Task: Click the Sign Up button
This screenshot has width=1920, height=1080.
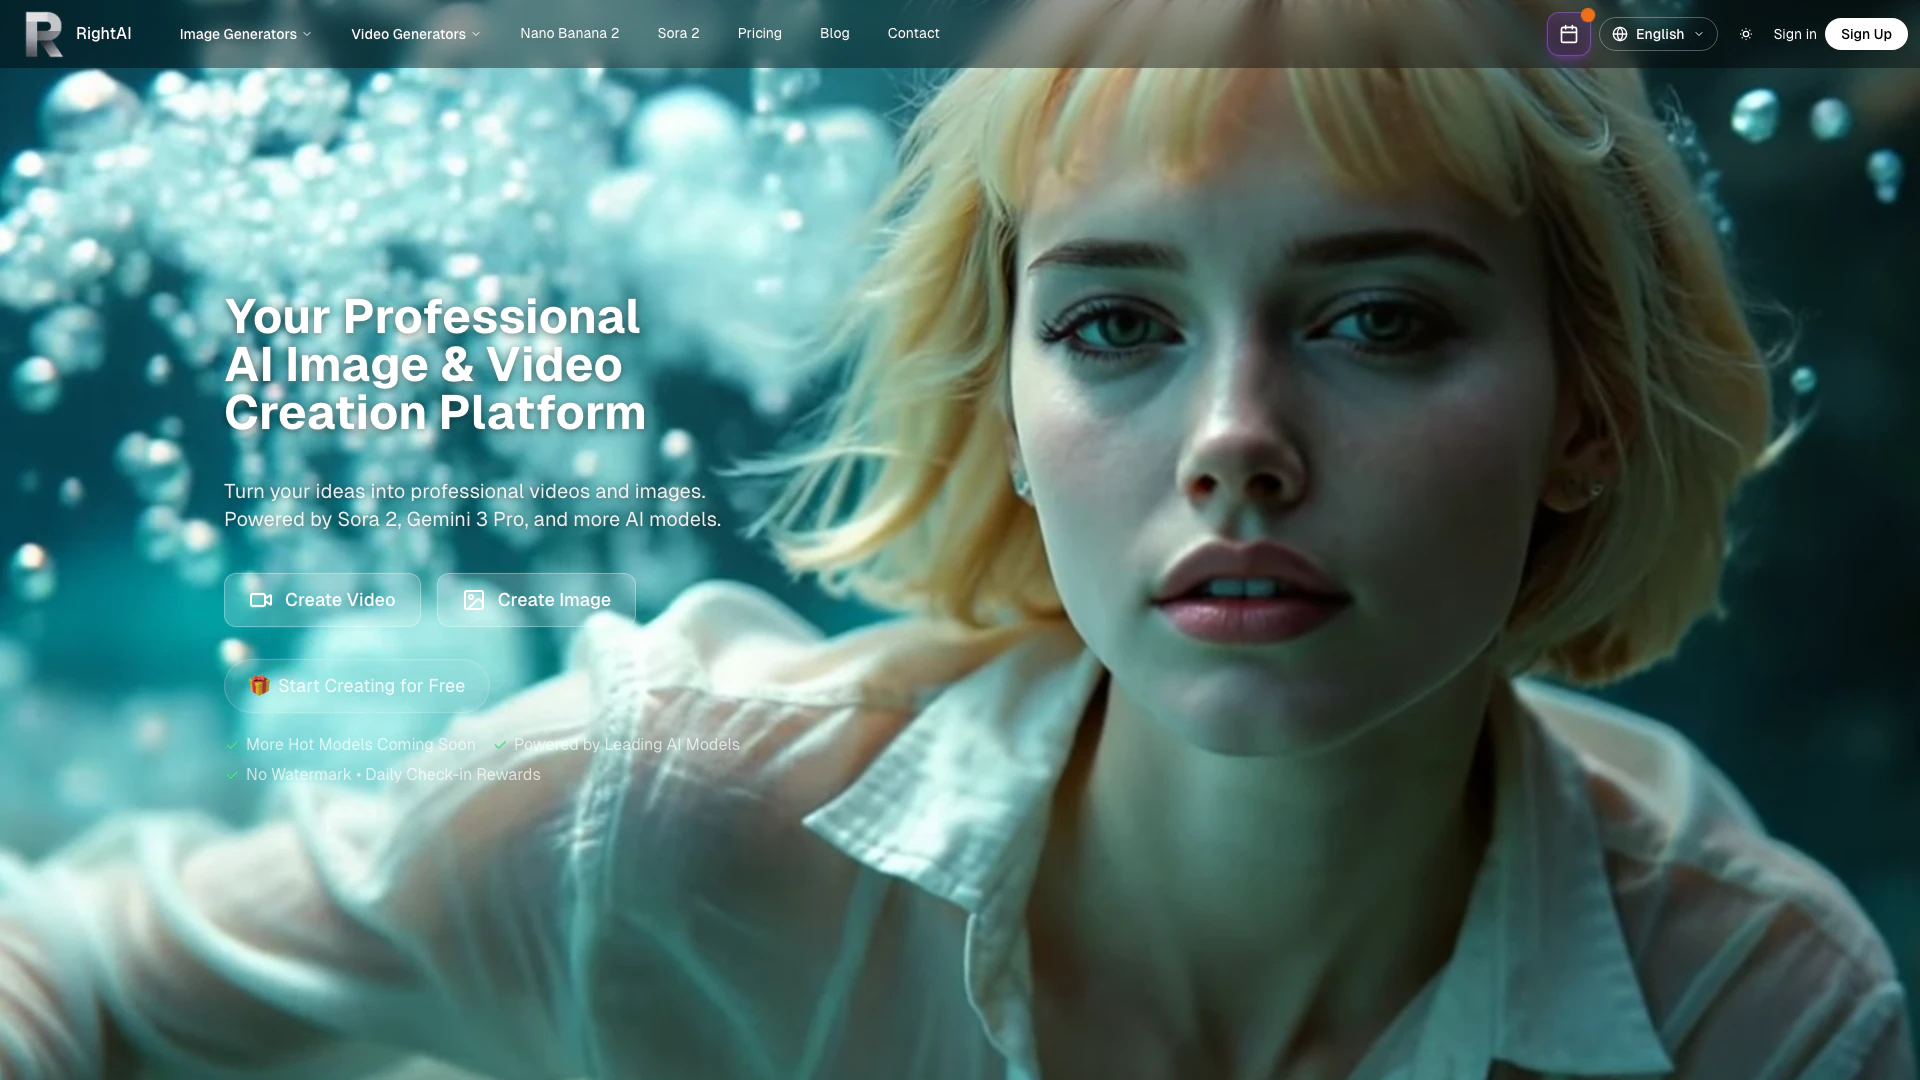Action: coord(1865,34)
